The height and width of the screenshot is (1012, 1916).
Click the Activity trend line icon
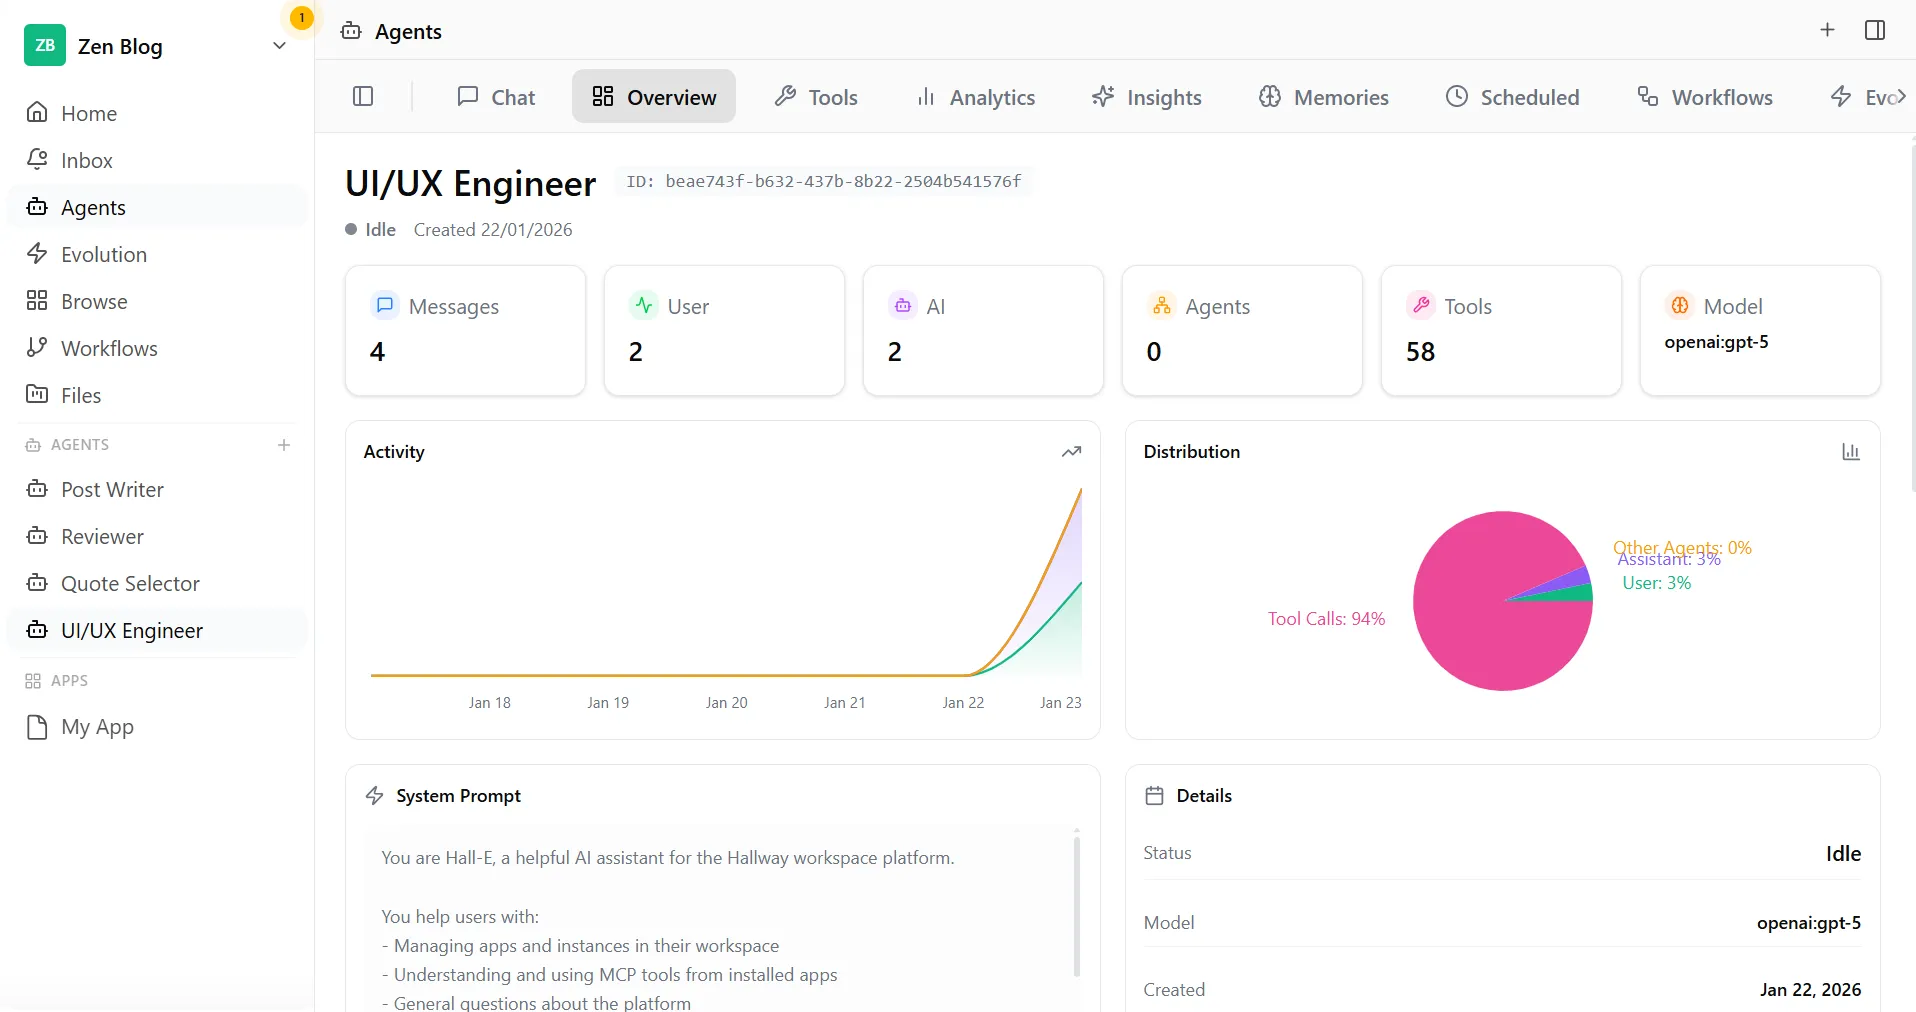[x=1071, y=452]
